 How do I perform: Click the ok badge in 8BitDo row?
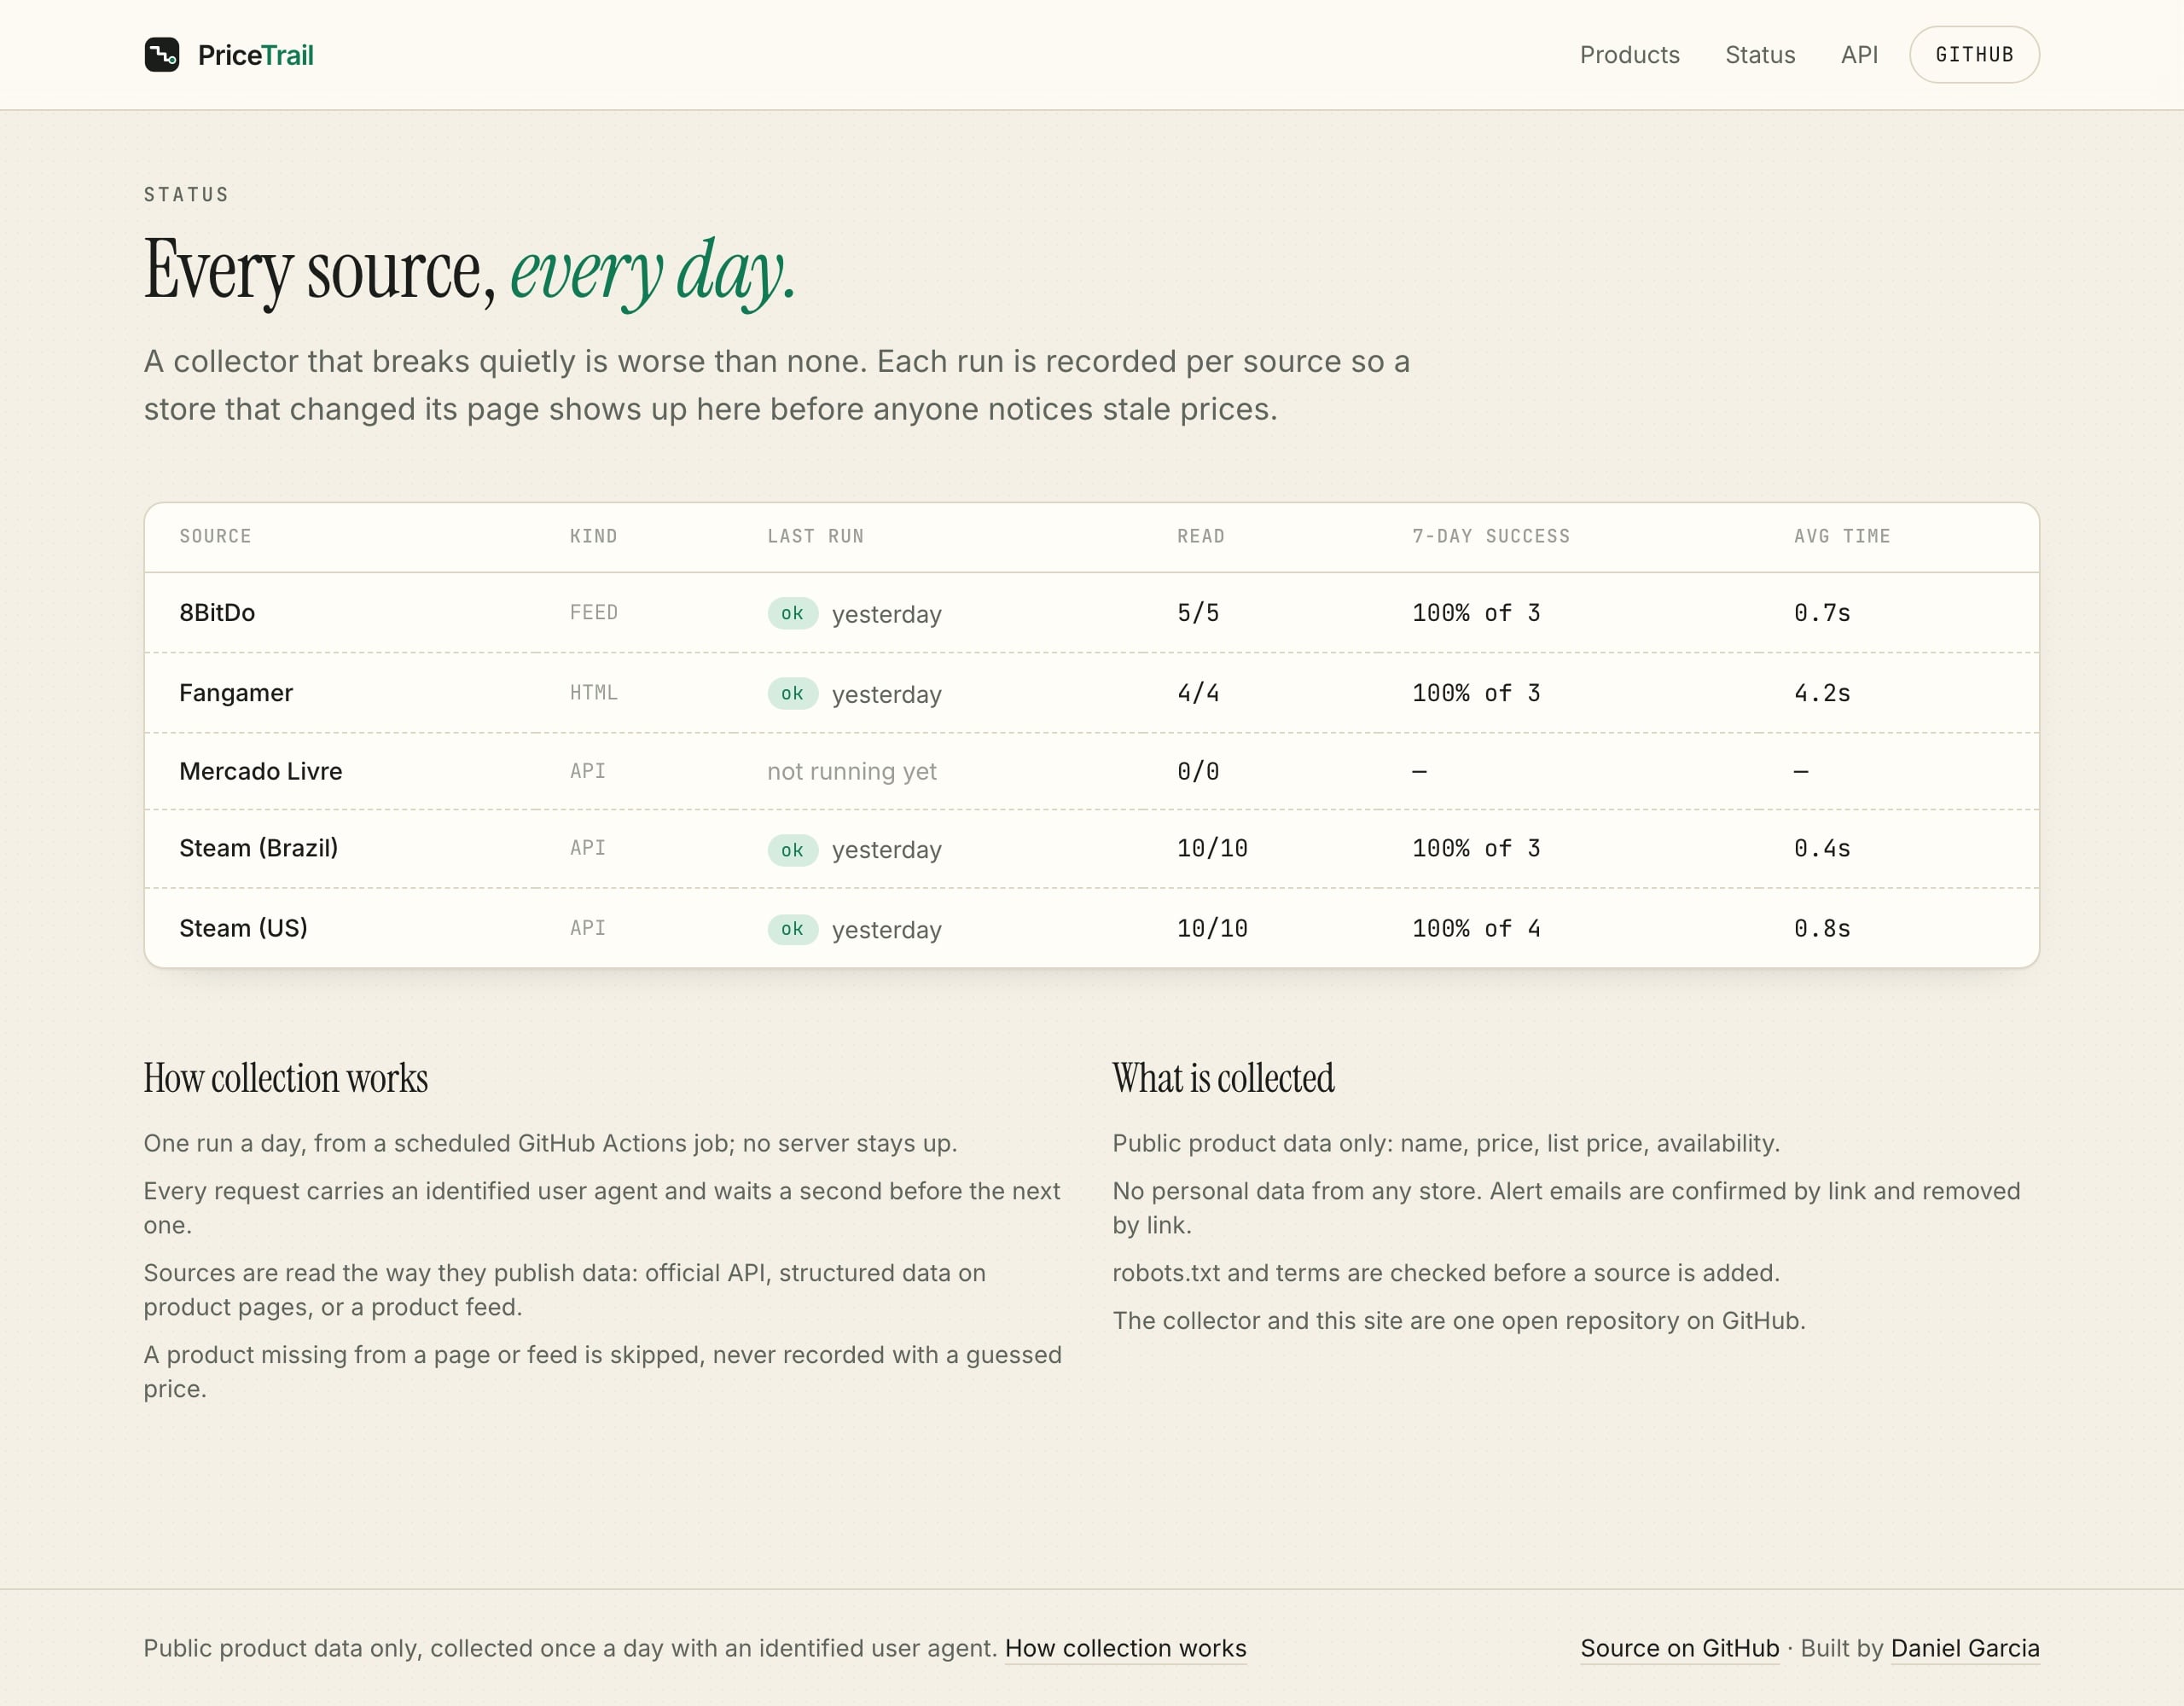coord(792,613)
